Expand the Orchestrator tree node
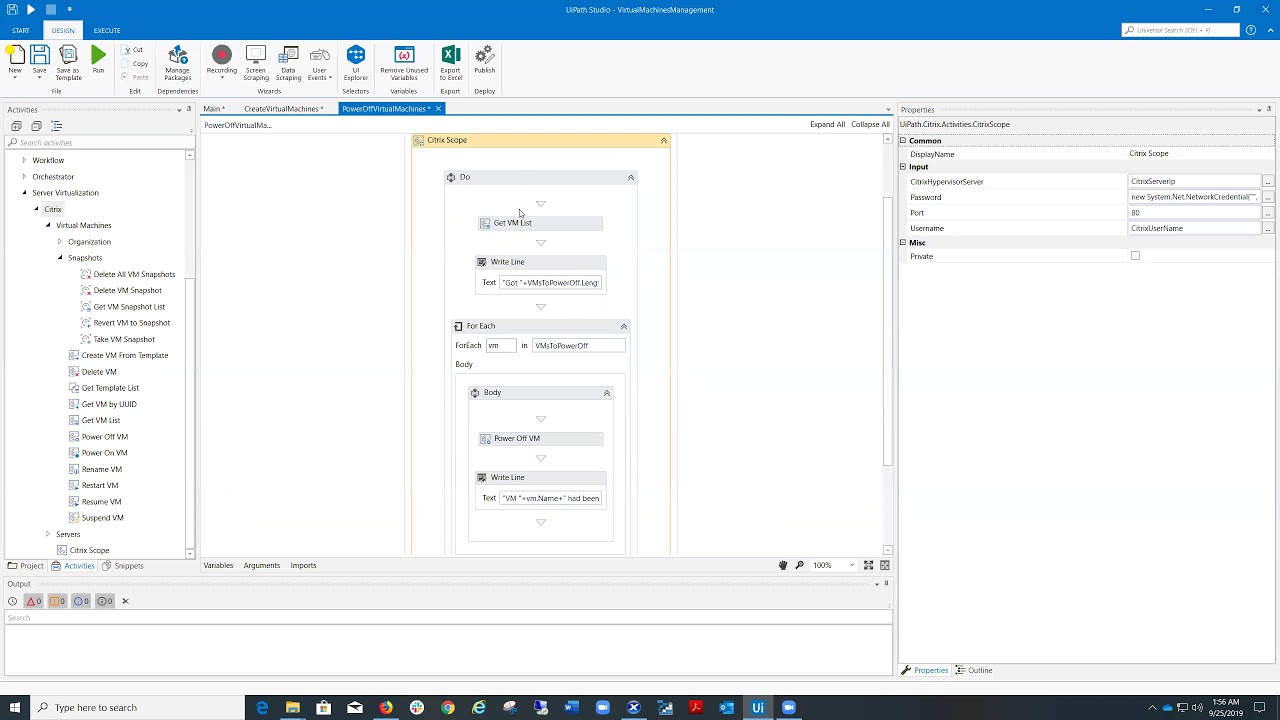The image size is (1280, 720). point(24,177)
